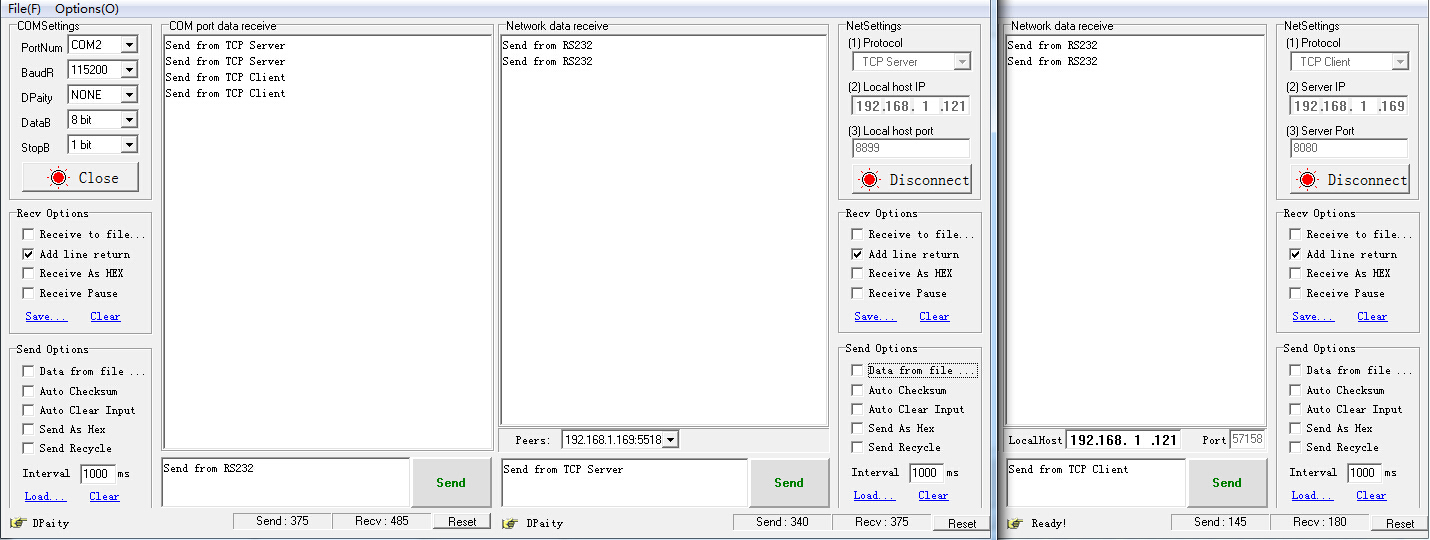This screenshot has height=540, width=1430.
Task: Click client Port 57158 field
Action: point(1247,439)
